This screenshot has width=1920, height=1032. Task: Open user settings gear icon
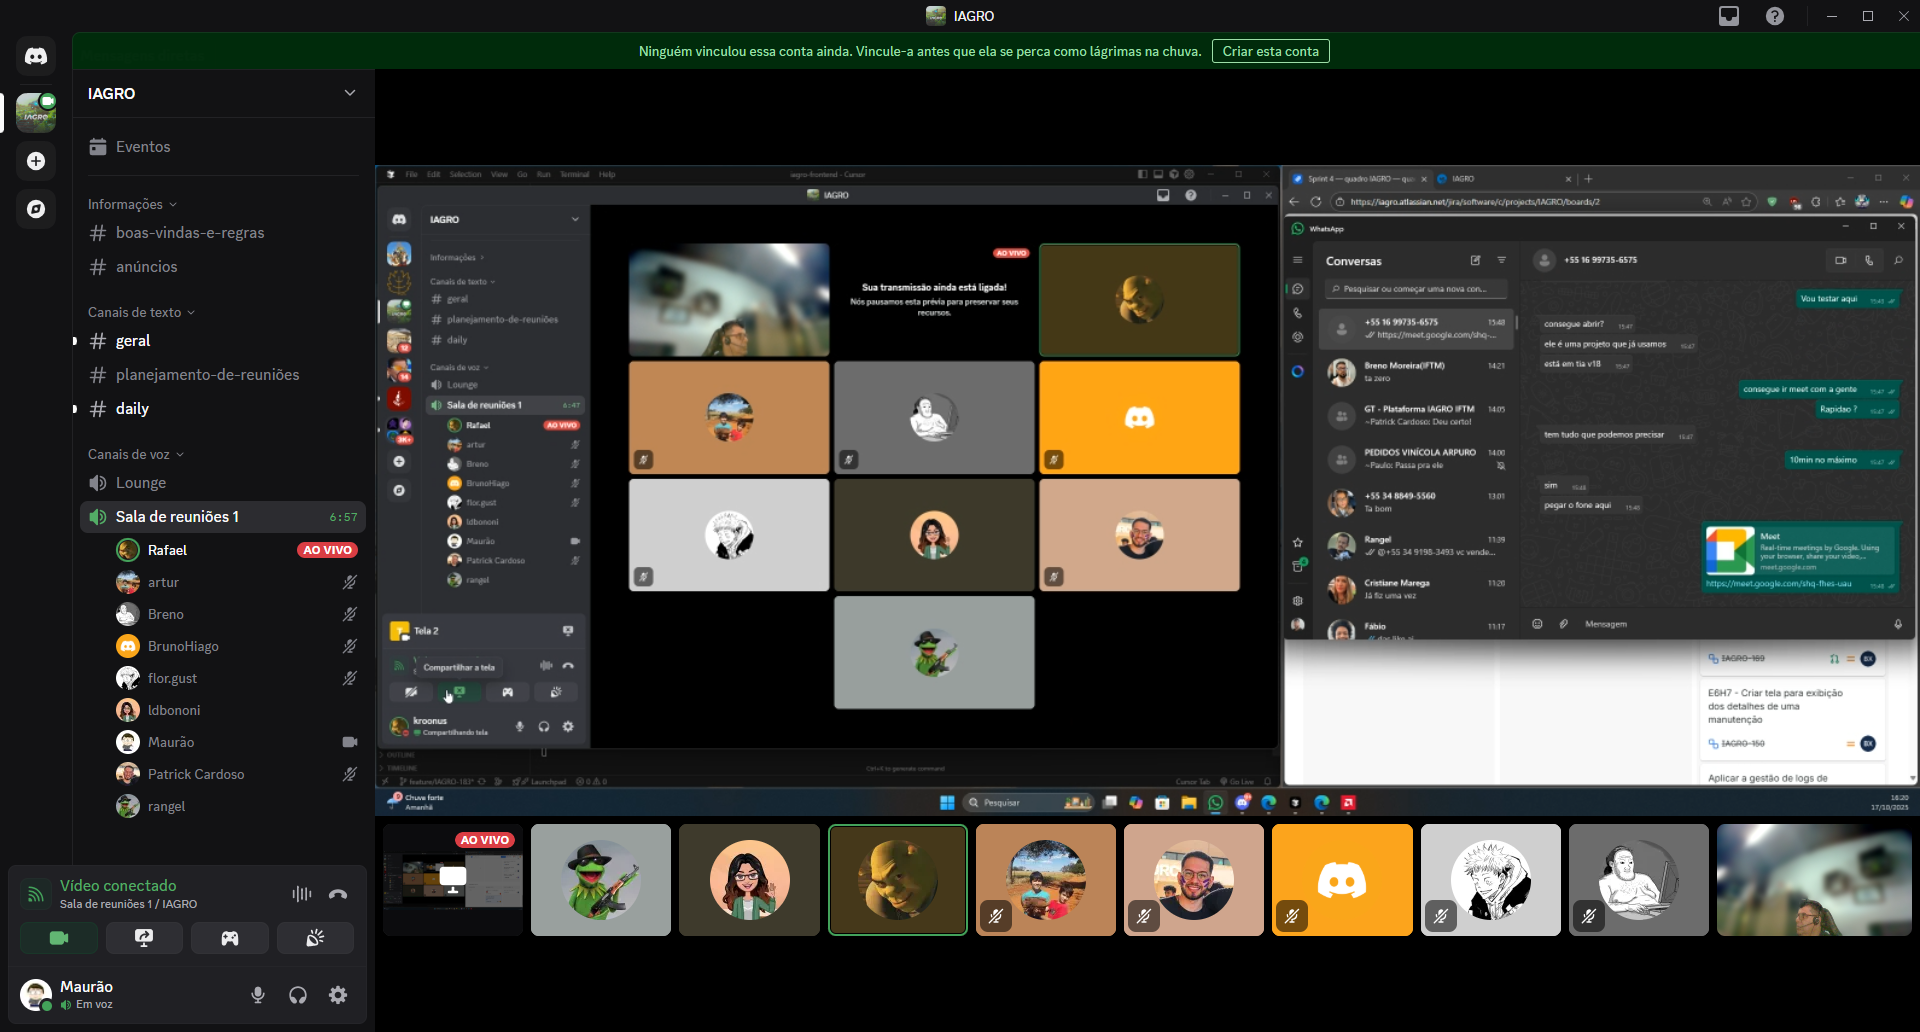click(338, 995)
